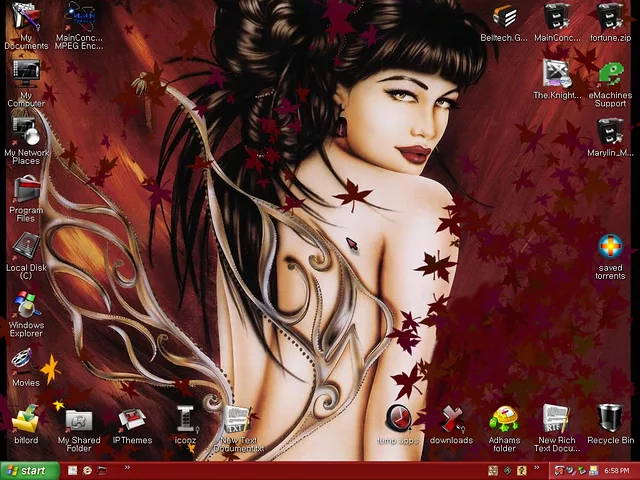Open the Program Files shortcut
Image resolution: width=640 pixels, height=480 pixels.
(x=26, y=188)
